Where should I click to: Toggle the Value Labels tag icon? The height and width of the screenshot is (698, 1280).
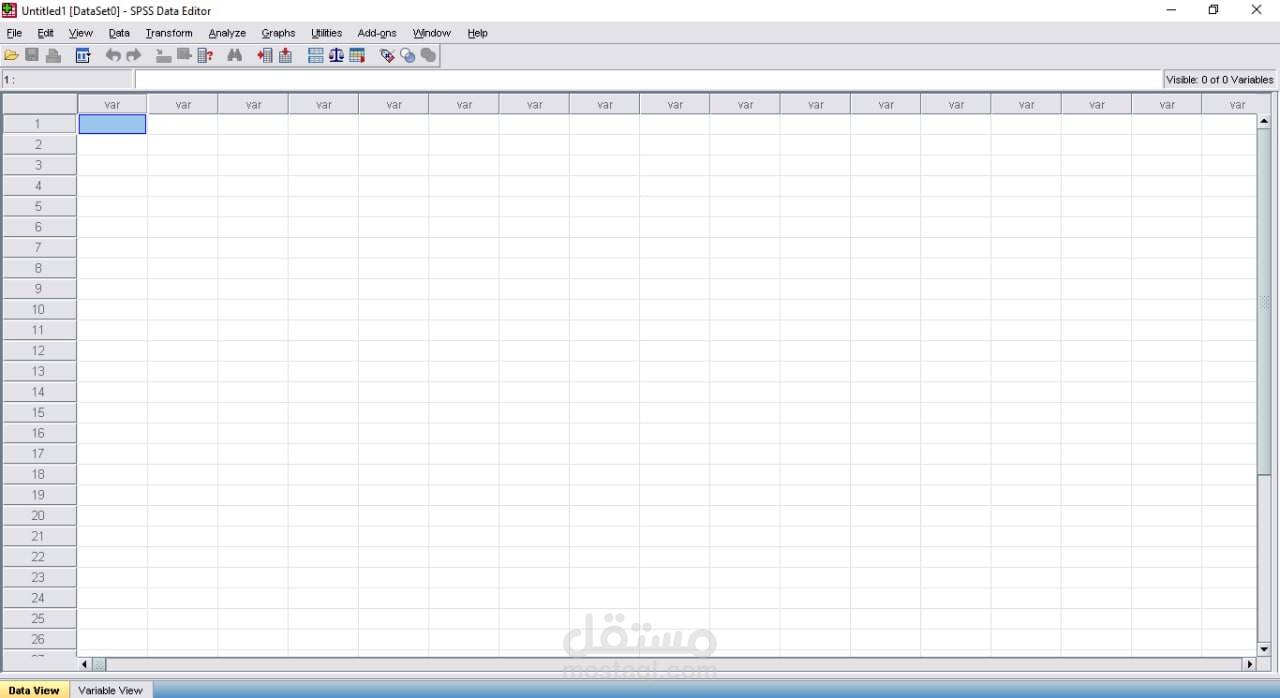[387, 56]
